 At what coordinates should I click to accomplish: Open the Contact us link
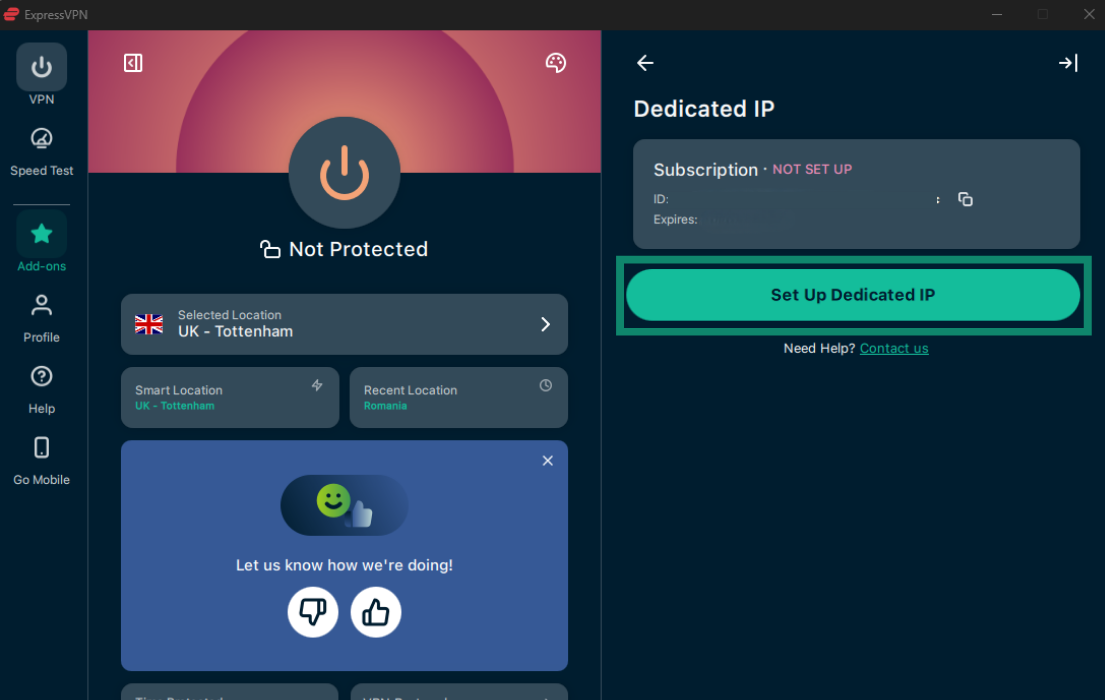pos(893,348)
